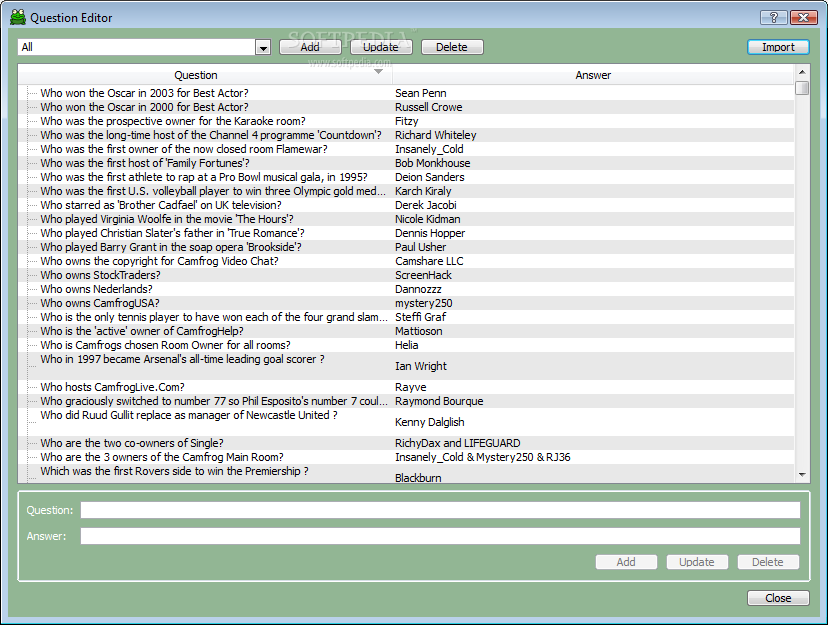Viewport: 828px width, 625px height.
Task: Click the bottom disabled Delete button
Action: click(767, 562)
